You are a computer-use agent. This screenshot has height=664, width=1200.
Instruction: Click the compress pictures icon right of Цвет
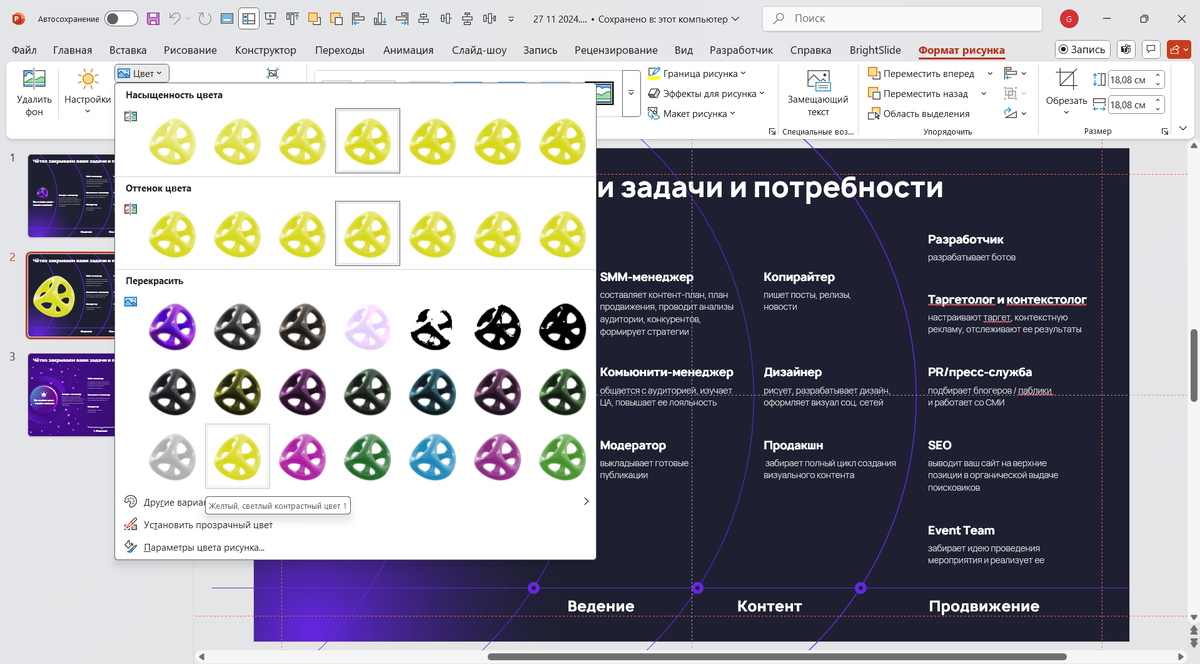272,73
